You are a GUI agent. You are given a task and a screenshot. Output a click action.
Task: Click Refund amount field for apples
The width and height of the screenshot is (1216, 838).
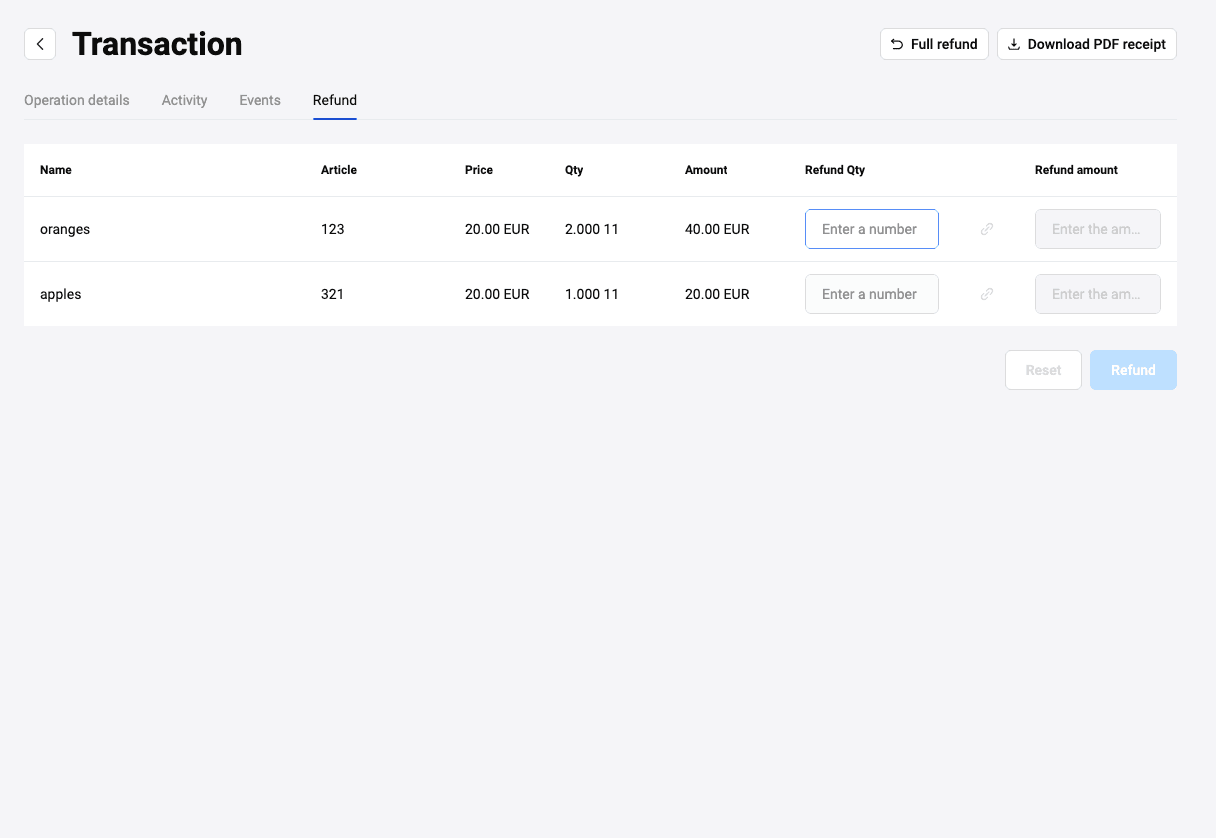tap(1098, 294)
